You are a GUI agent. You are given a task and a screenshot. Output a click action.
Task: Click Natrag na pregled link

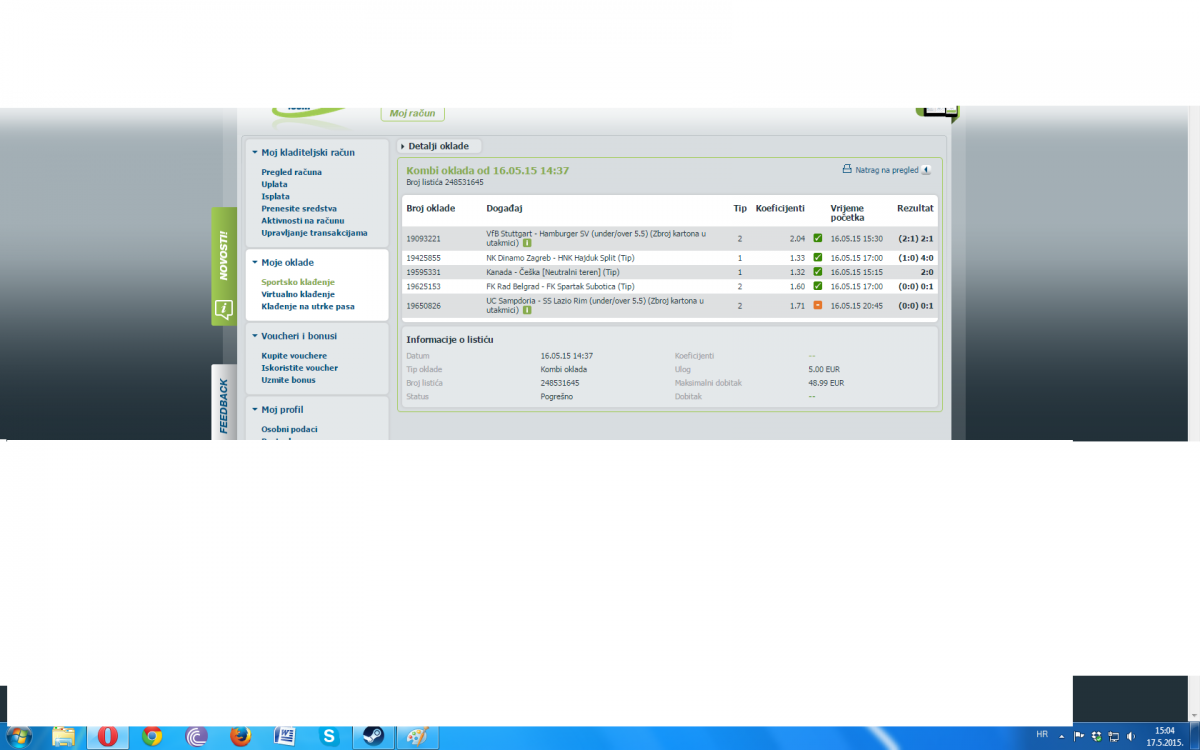886,170
